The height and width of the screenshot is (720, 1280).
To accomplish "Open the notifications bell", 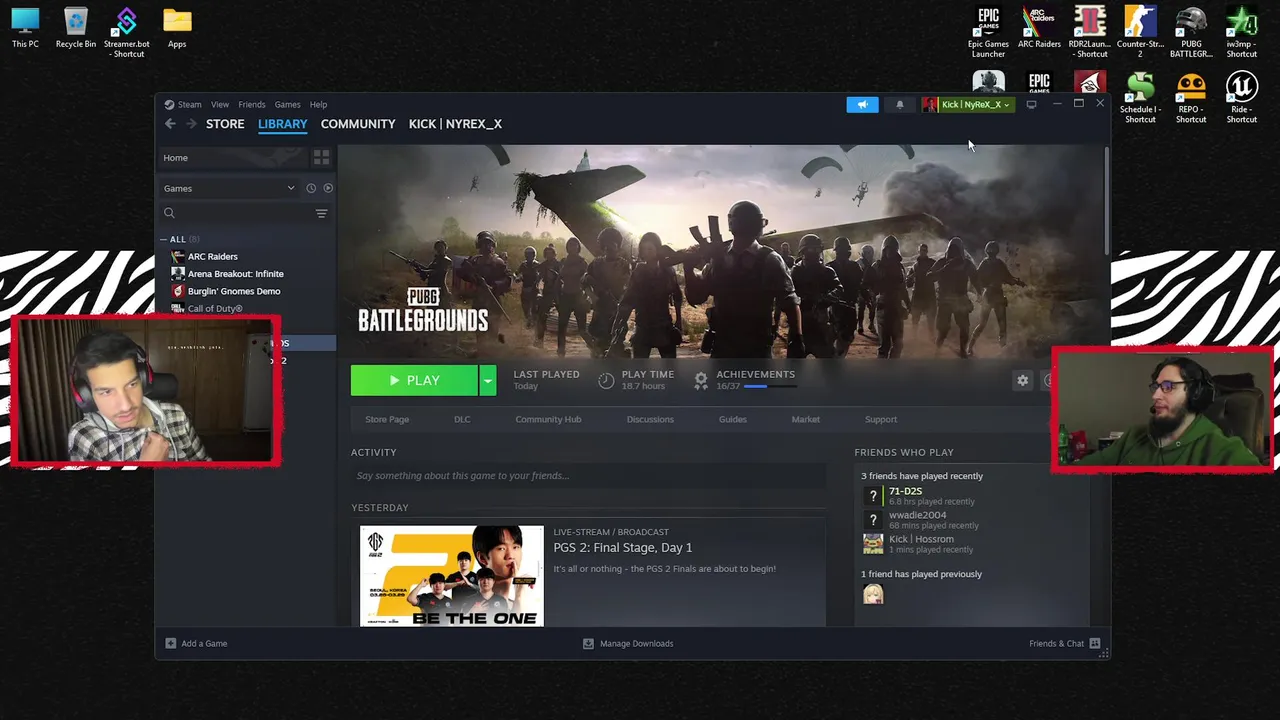I will (899, 104).
